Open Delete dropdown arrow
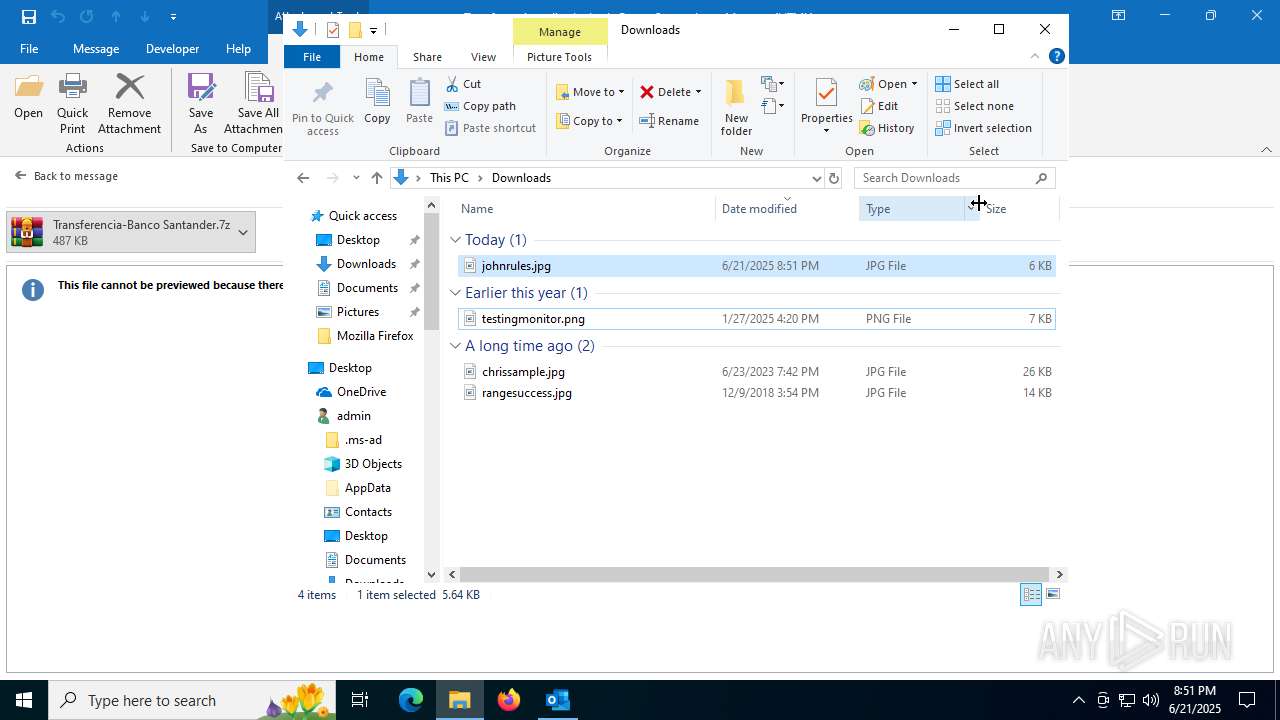Viewport: 1280px width, 720px height. tap(698, 92)
